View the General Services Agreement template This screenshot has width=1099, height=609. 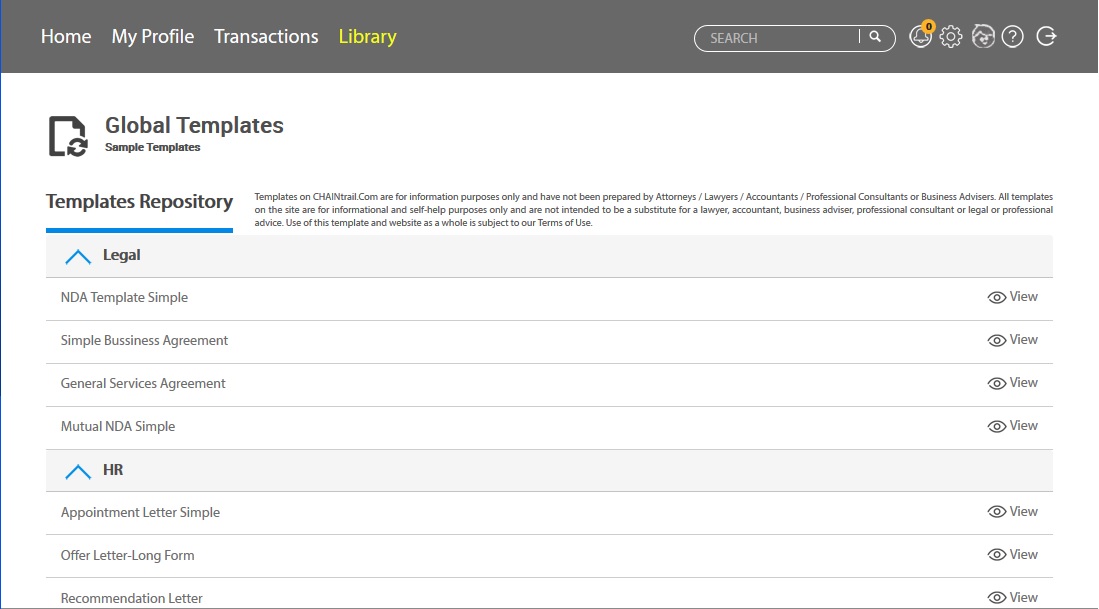pyautogui.click(x=1012, y=383)
